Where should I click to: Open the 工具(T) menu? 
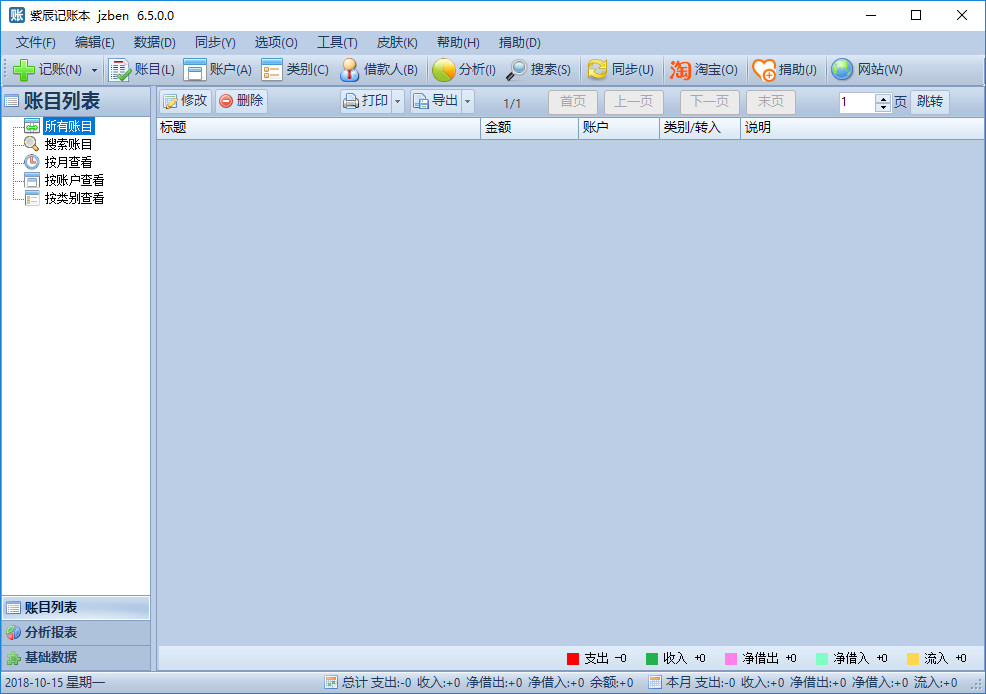click(x=337, y=43)
